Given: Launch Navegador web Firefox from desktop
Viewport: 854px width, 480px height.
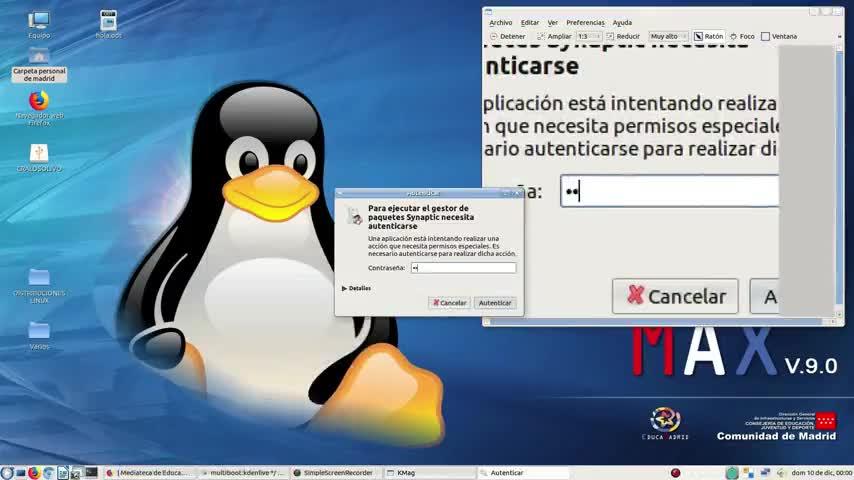Looking at the screenshot, I should [39, 108].
